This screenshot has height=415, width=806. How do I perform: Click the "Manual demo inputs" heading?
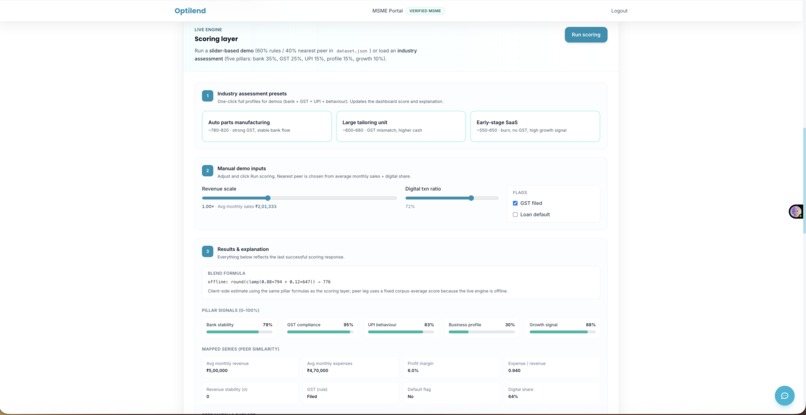pos(242,168)
